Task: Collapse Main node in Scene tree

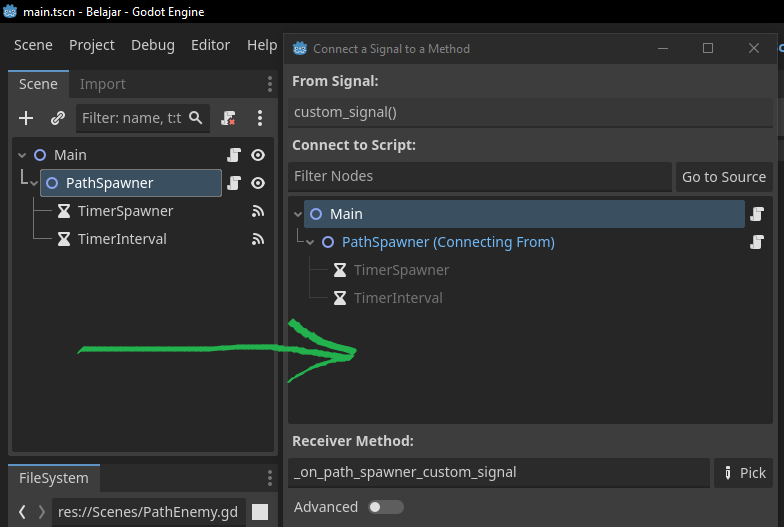Action: [22, 155]
